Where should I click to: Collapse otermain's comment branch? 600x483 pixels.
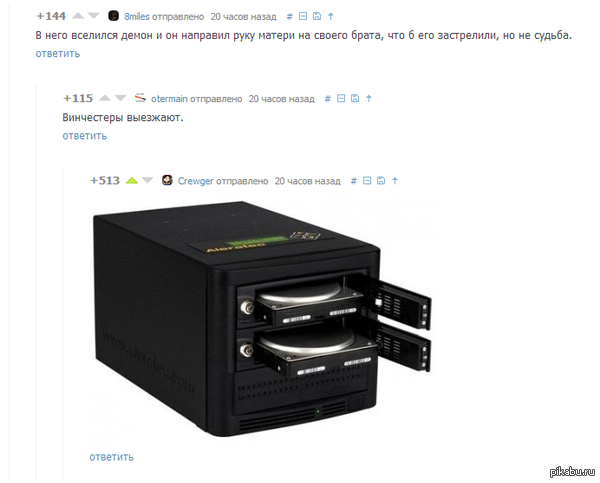click(x=341, y=98)
